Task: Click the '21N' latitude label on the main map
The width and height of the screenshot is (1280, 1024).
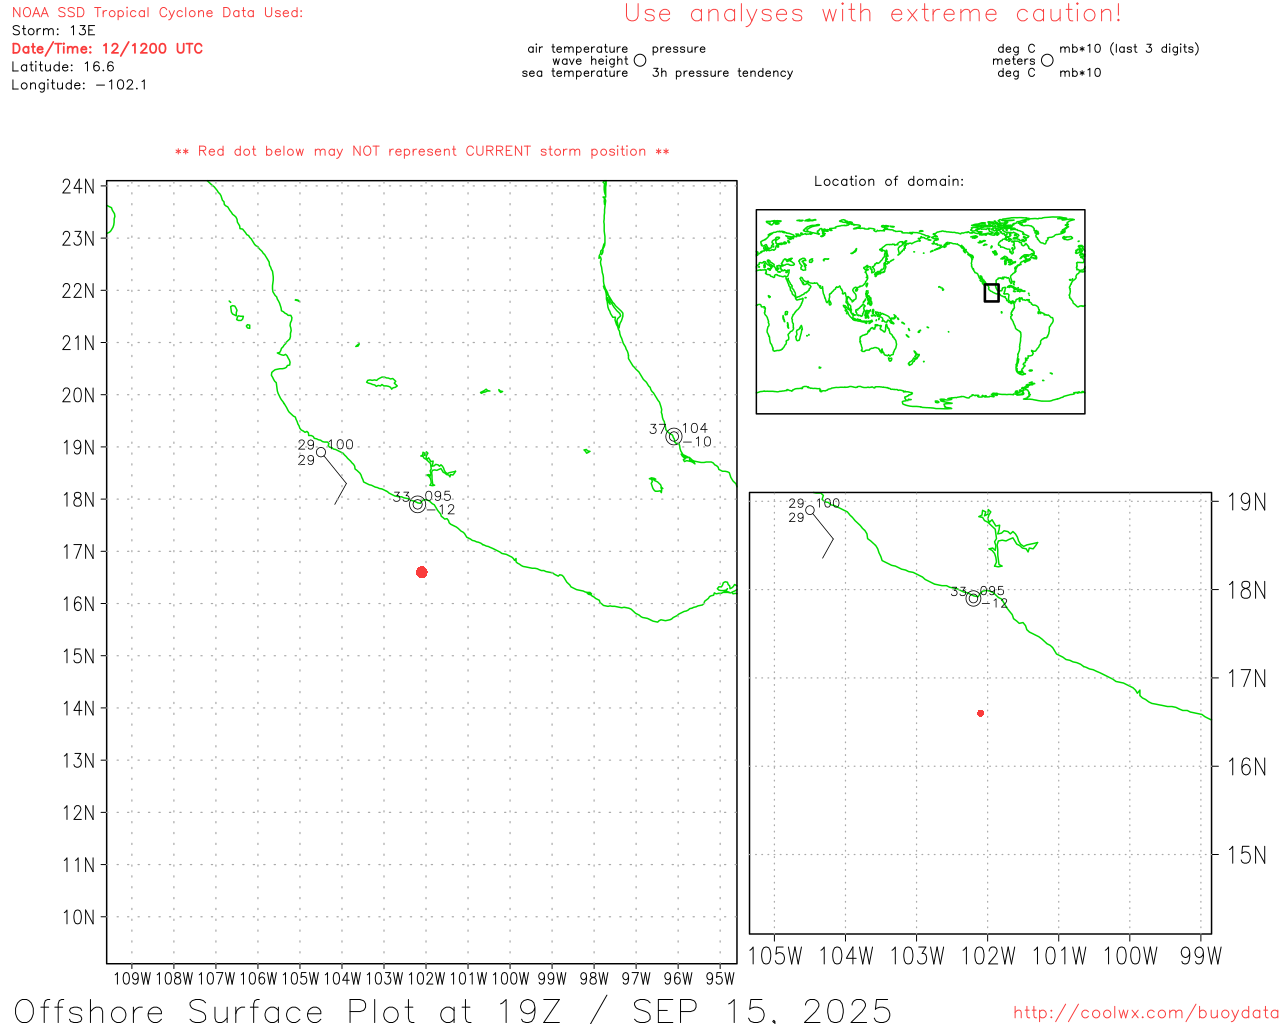Action: (78, 343)
